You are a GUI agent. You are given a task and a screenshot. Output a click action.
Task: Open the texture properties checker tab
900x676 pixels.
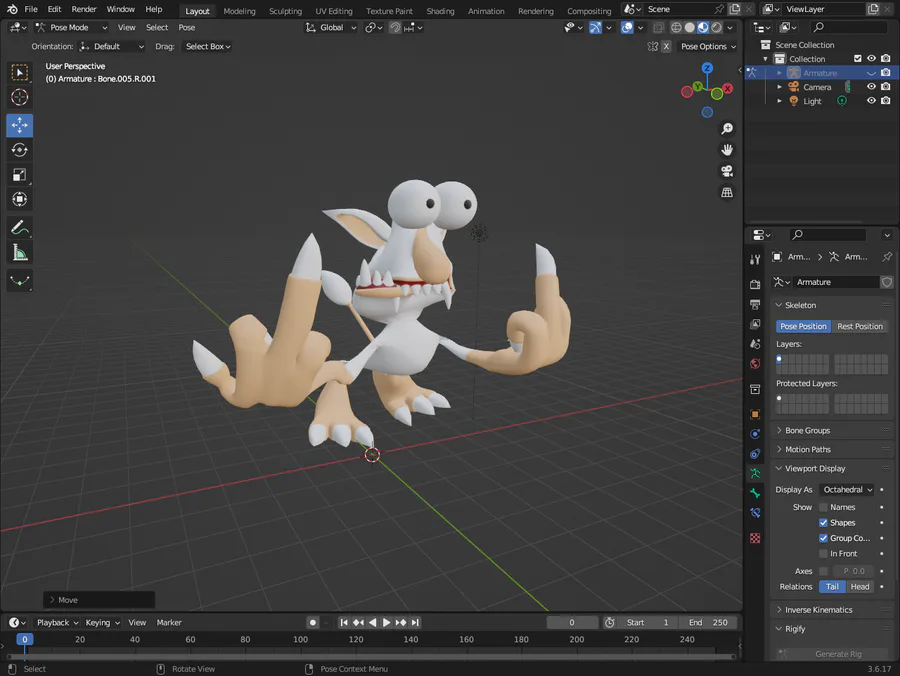pos(755,538)
